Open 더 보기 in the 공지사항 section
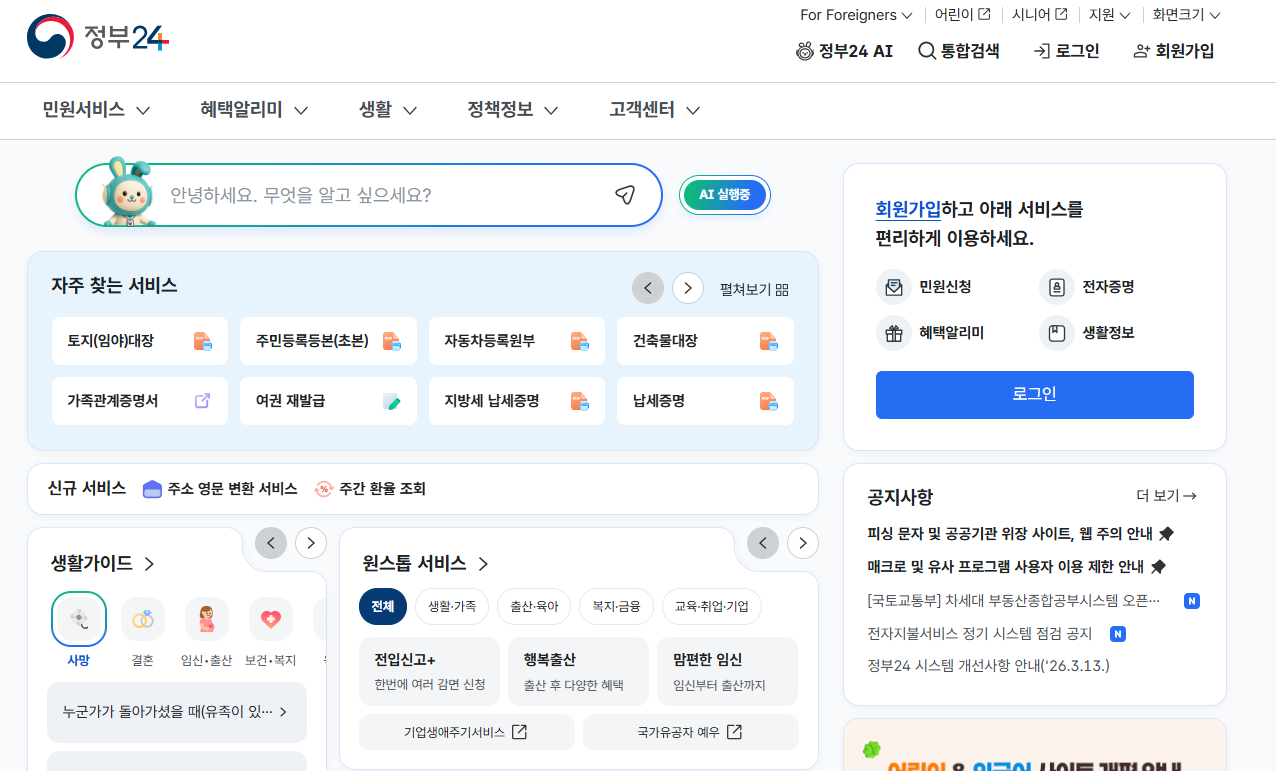The height and width of the screenshot is (771, 1276). pyautogui.click(x=1167, y=495)
